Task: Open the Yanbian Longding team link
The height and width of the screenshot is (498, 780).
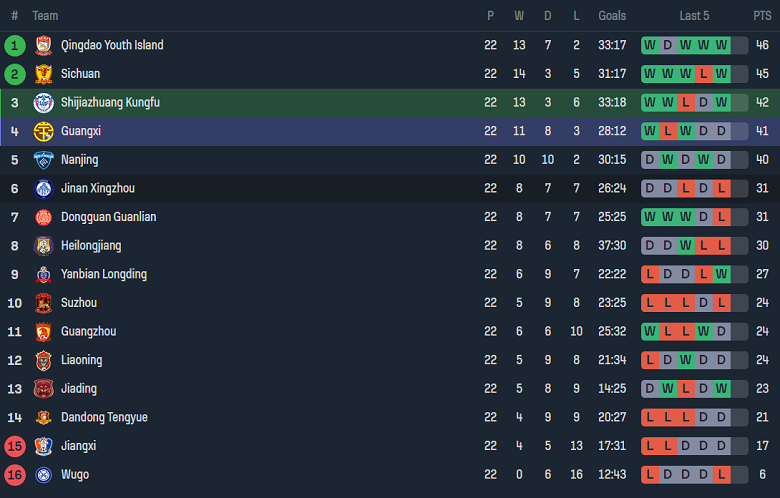Action: [104, 274]
